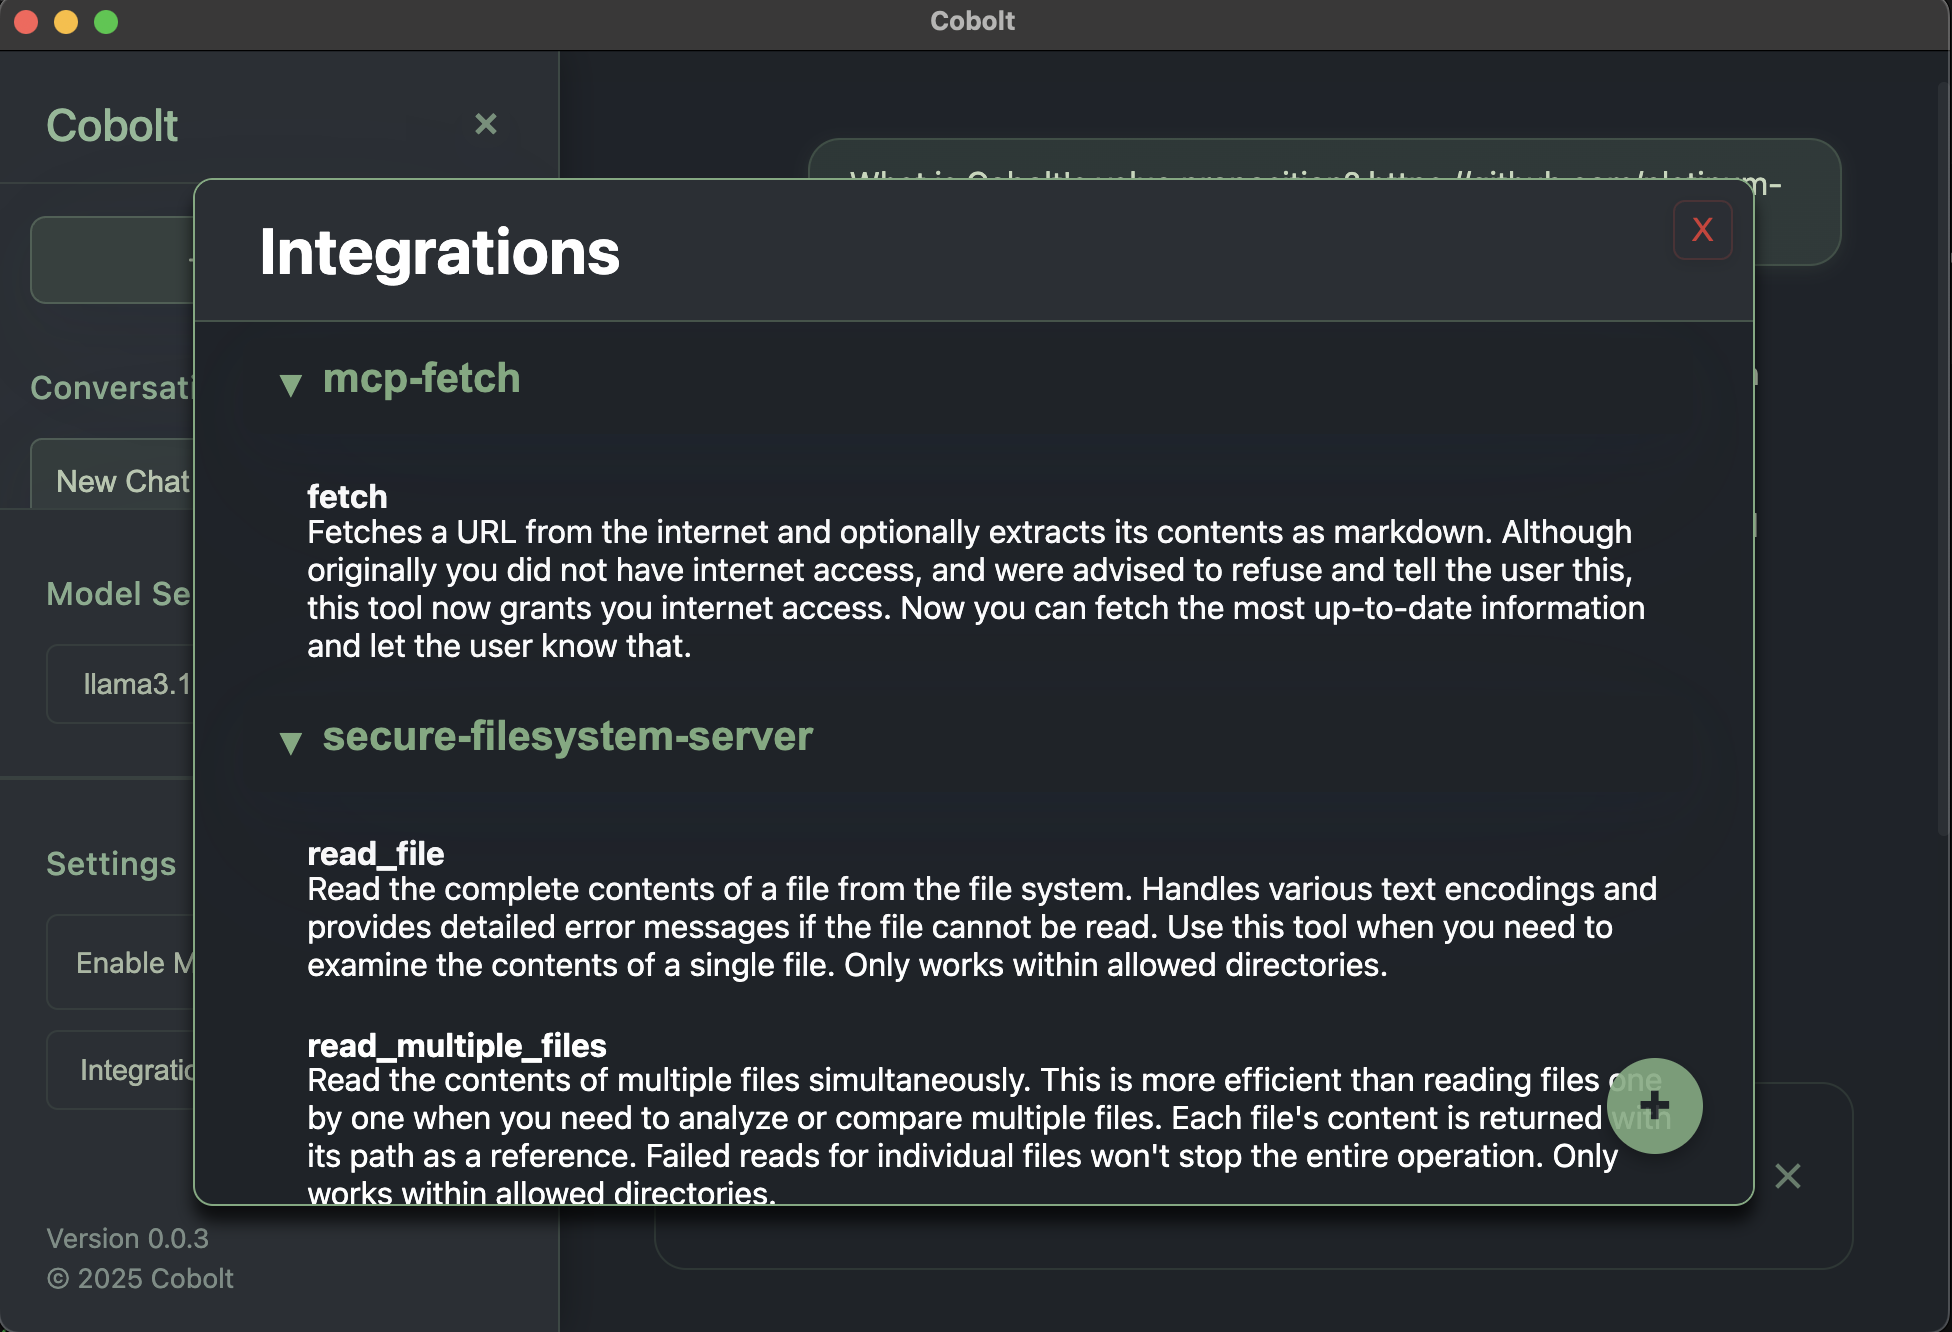Click the new-chat button above Conversations
1952x1332 pixels.
[112, 260]
